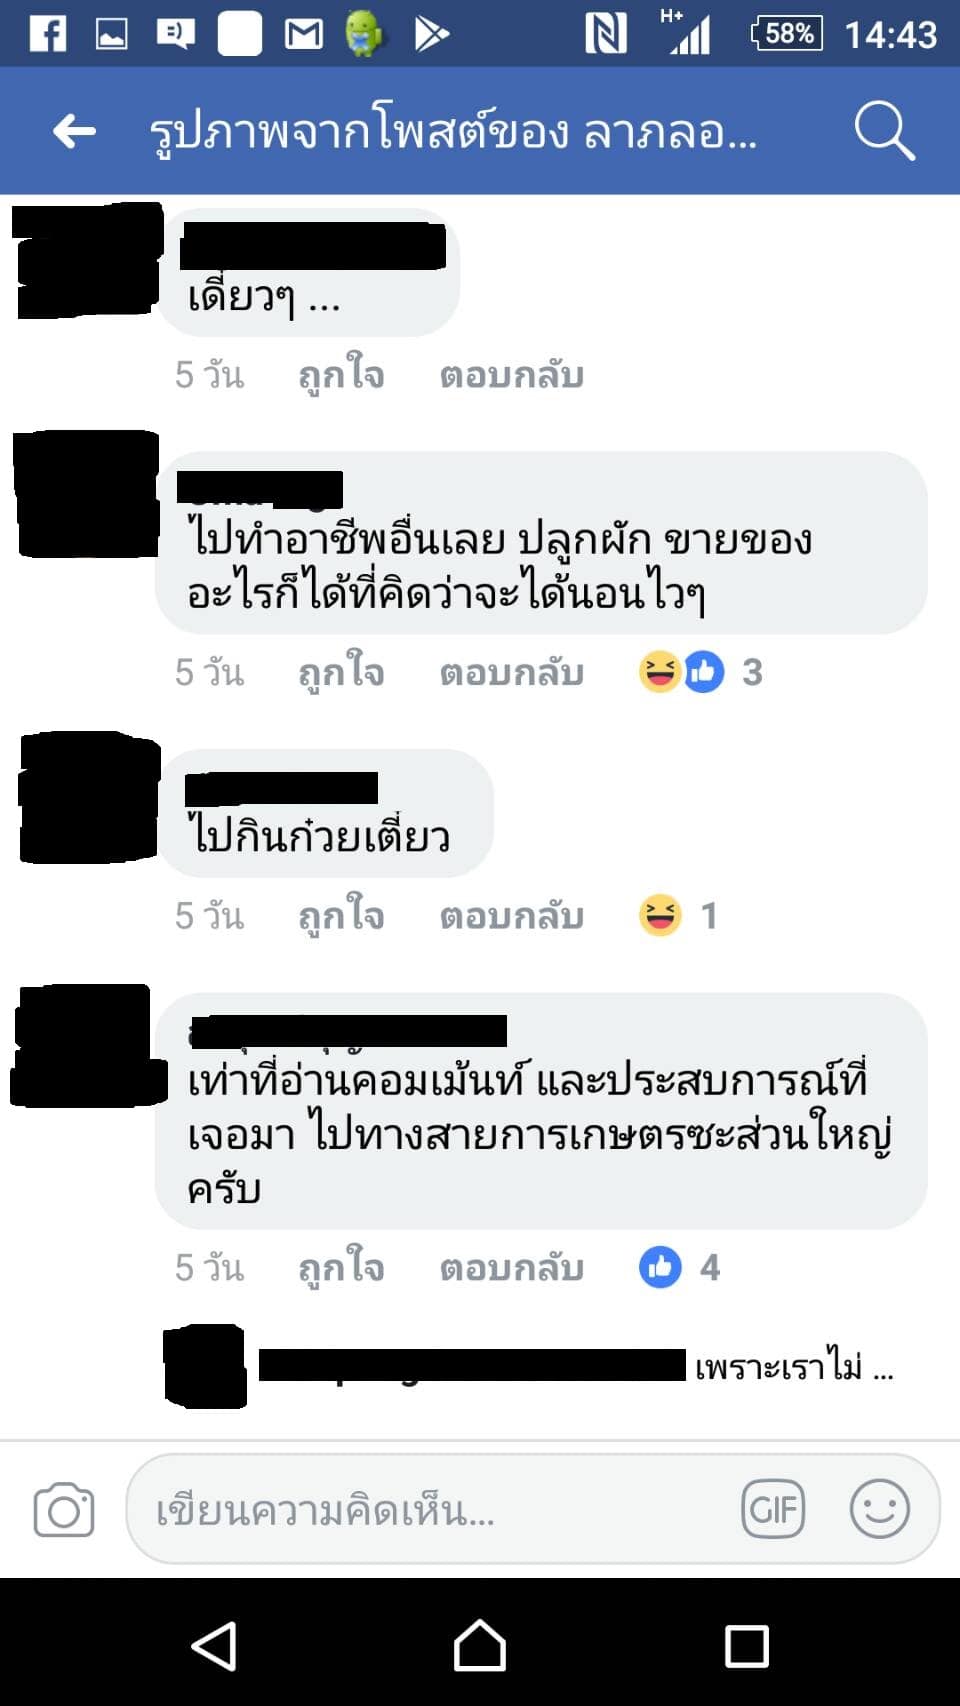View the 4 likes on เกษตร comment
Screen dimensions: 960x1706
click(x=680, y=1267)
